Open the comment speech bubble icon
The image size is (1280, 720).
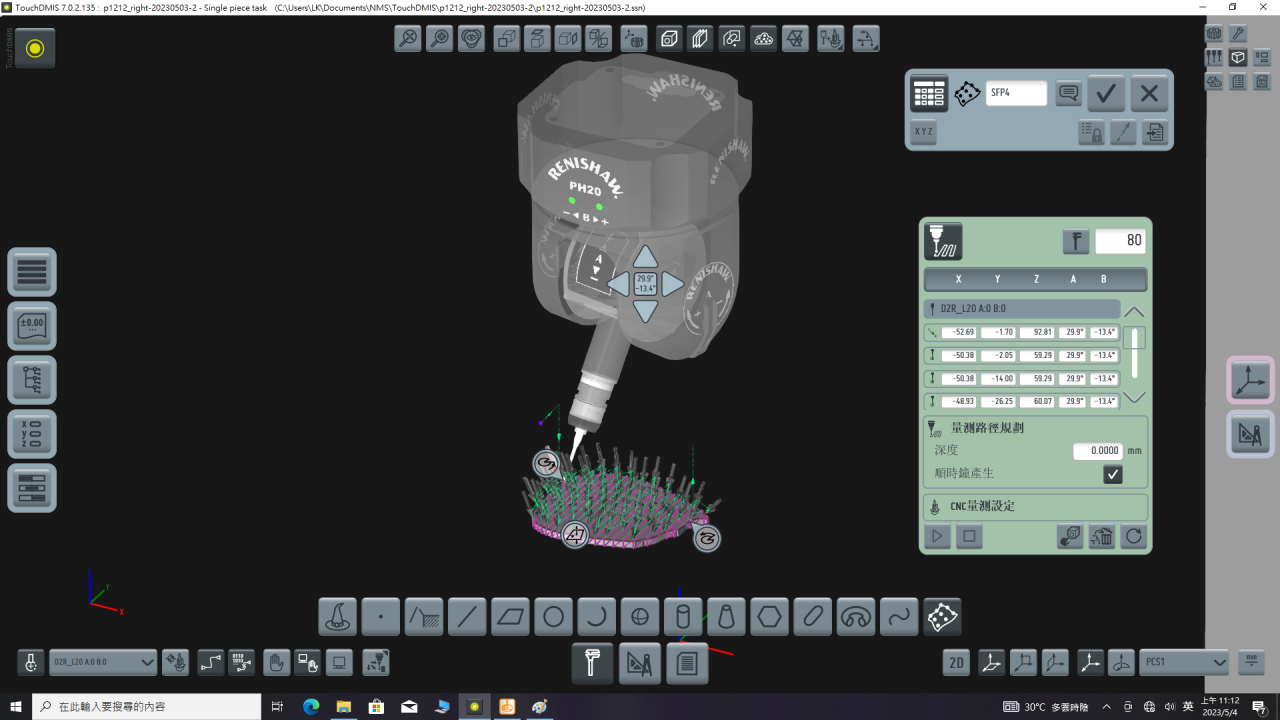pos(1069,94)
